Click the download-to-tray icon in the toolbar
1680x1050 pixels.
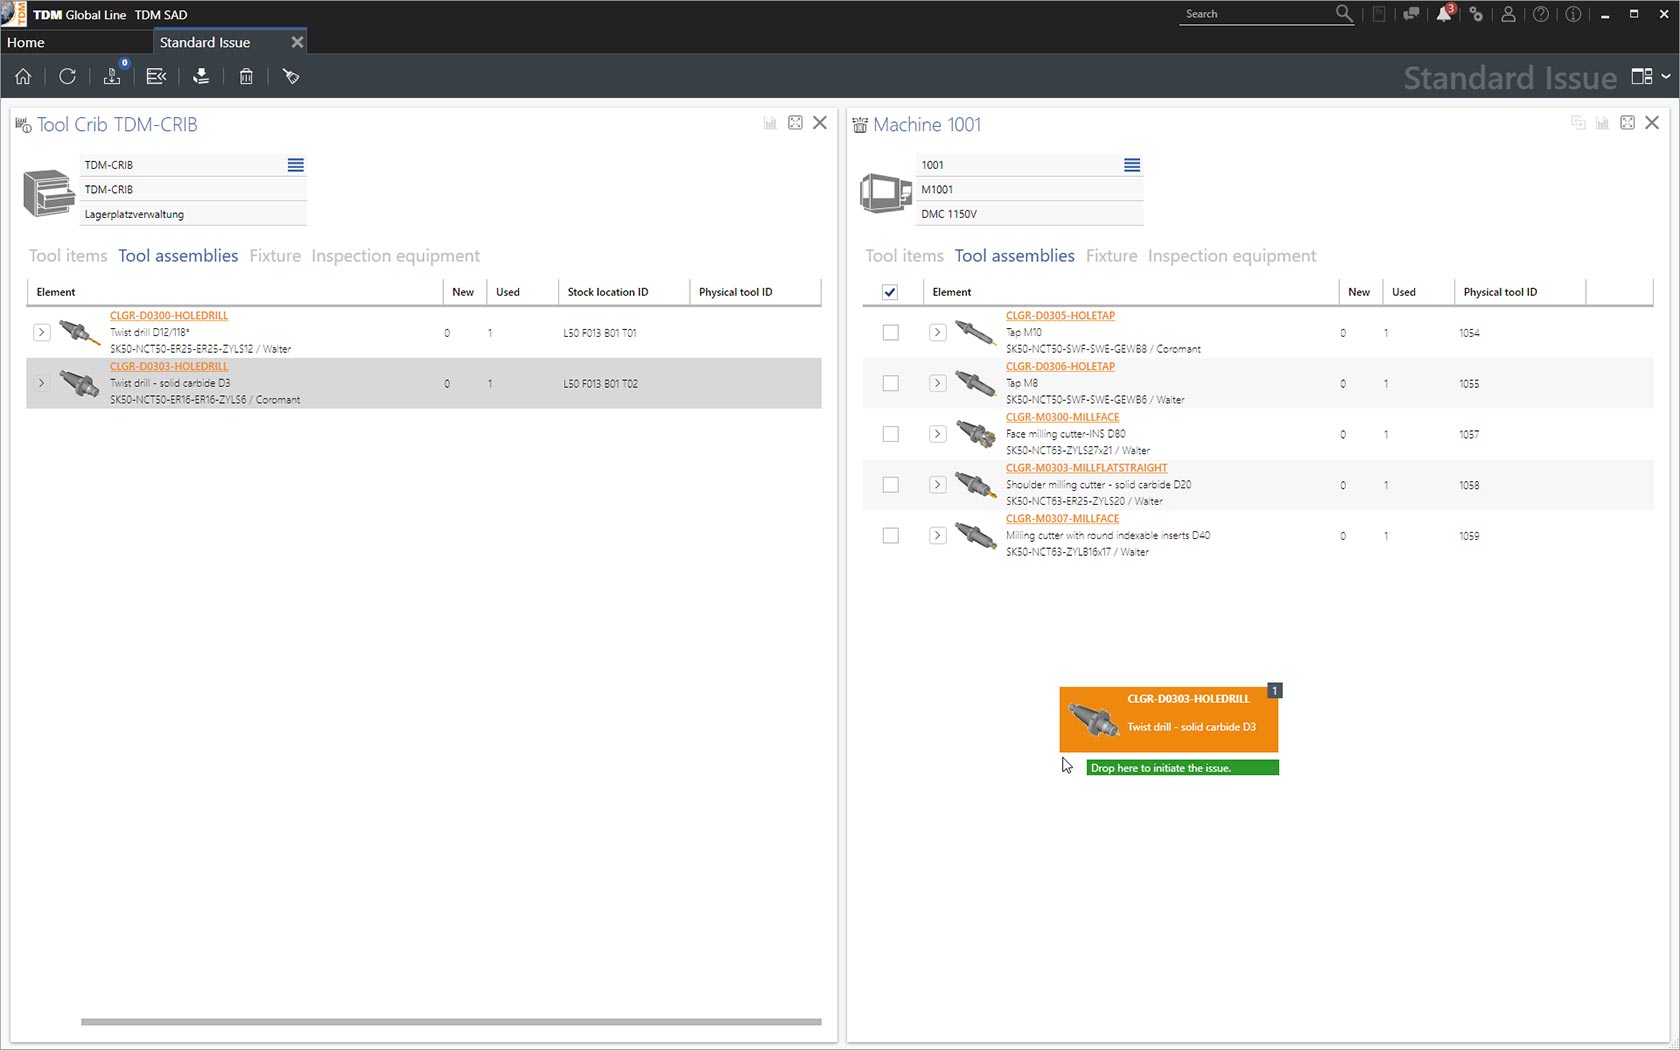(x=201, y=76)
